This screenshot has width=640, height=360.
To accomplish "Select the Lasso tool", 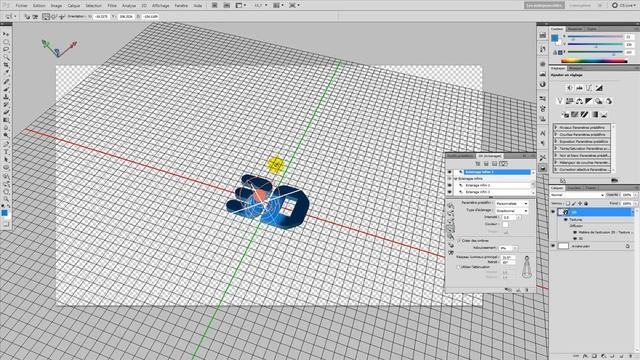I will point(6,50).
